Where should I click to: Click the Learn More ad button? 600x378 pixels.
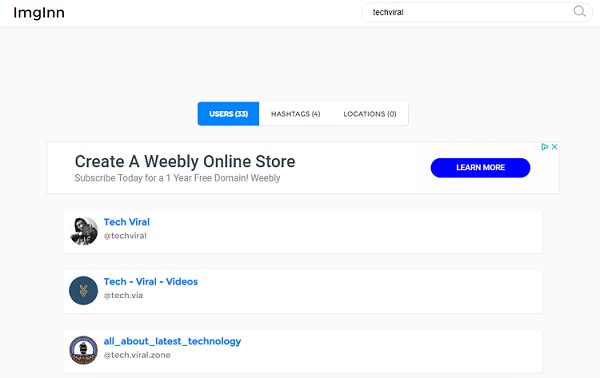[x=480, y=168]
